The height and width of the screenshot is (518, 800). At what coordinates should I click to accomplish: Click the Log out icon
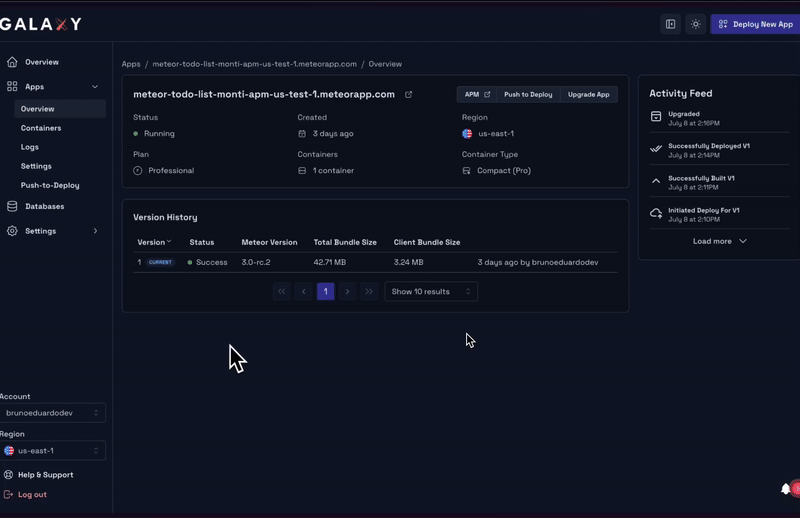pyautogui.click(x=9, y=495)
